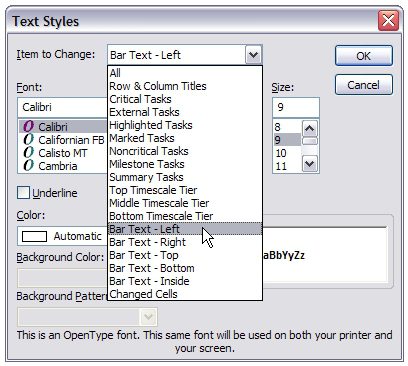Choose Summary Tasks in list

coord(185,177)
